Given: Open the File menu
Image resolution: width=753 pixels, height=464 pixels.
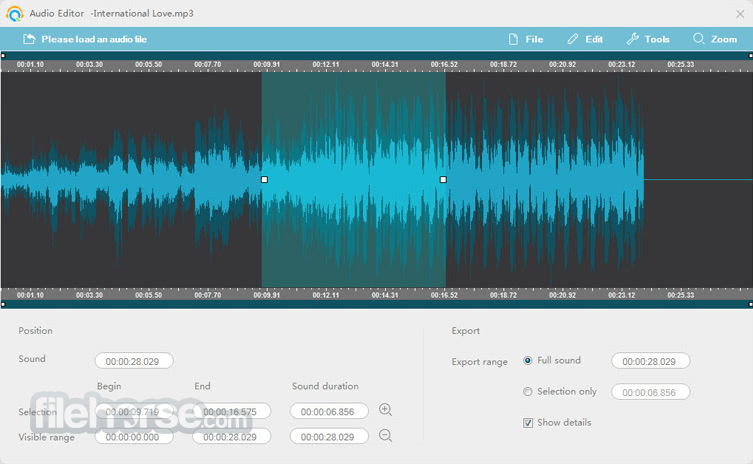Looking at the screenshot, I should click(526, 39).
